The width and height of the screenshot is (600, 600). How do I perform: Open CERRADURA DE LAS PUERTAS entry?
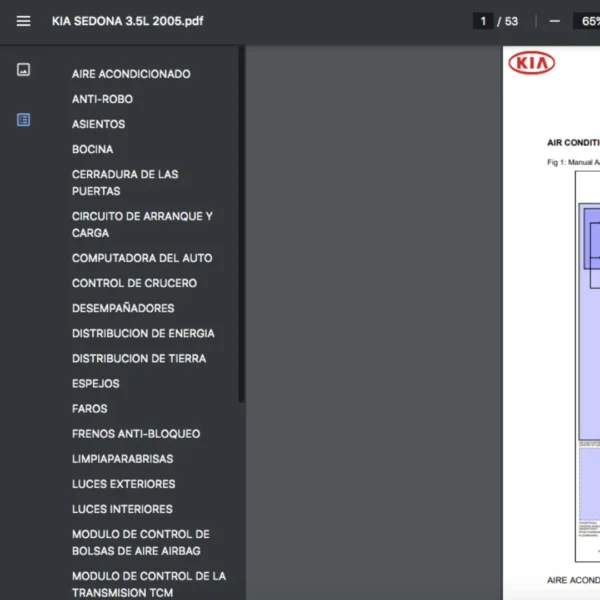[x=125, y=183]
